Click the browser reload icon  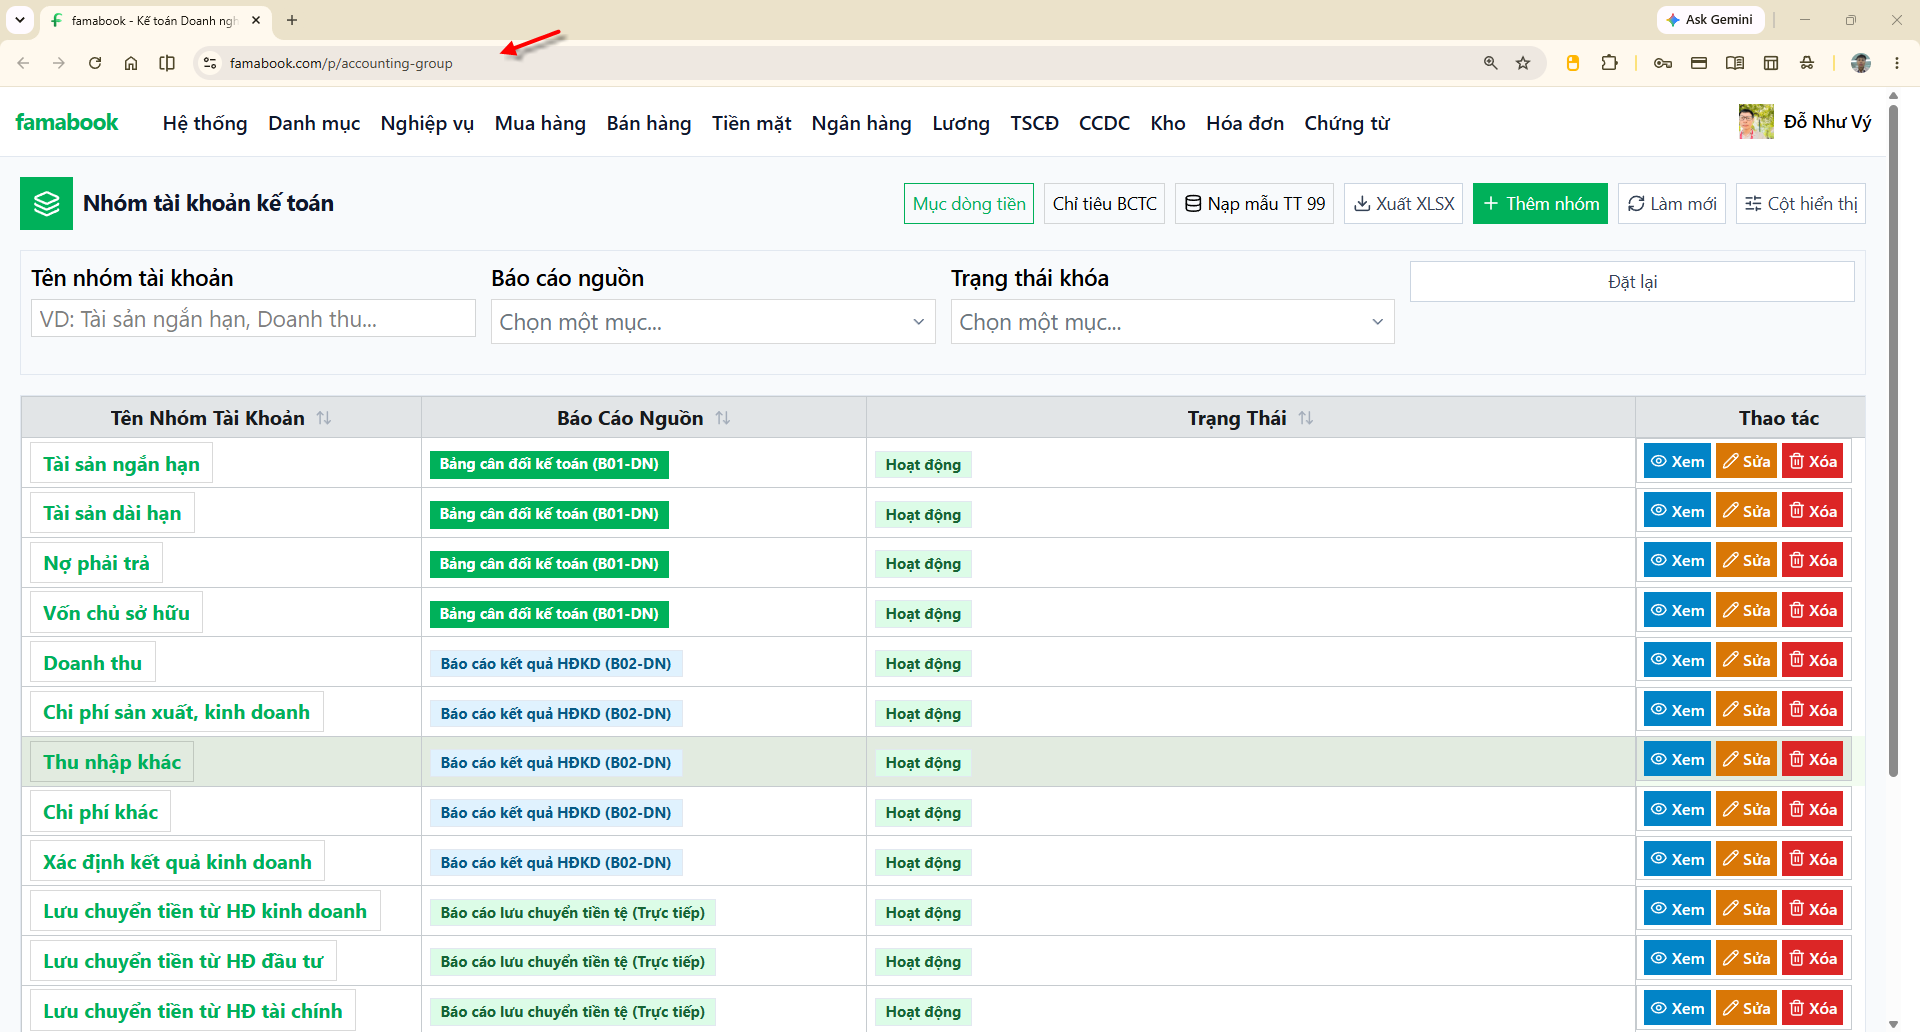pyautogui.click(x=95, y=63)
